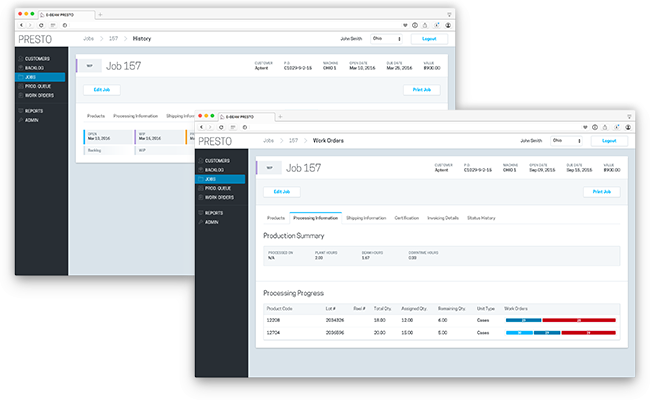Click Logout in back window
This screenshot has height=400, width=650.
[x=429, y=39]
